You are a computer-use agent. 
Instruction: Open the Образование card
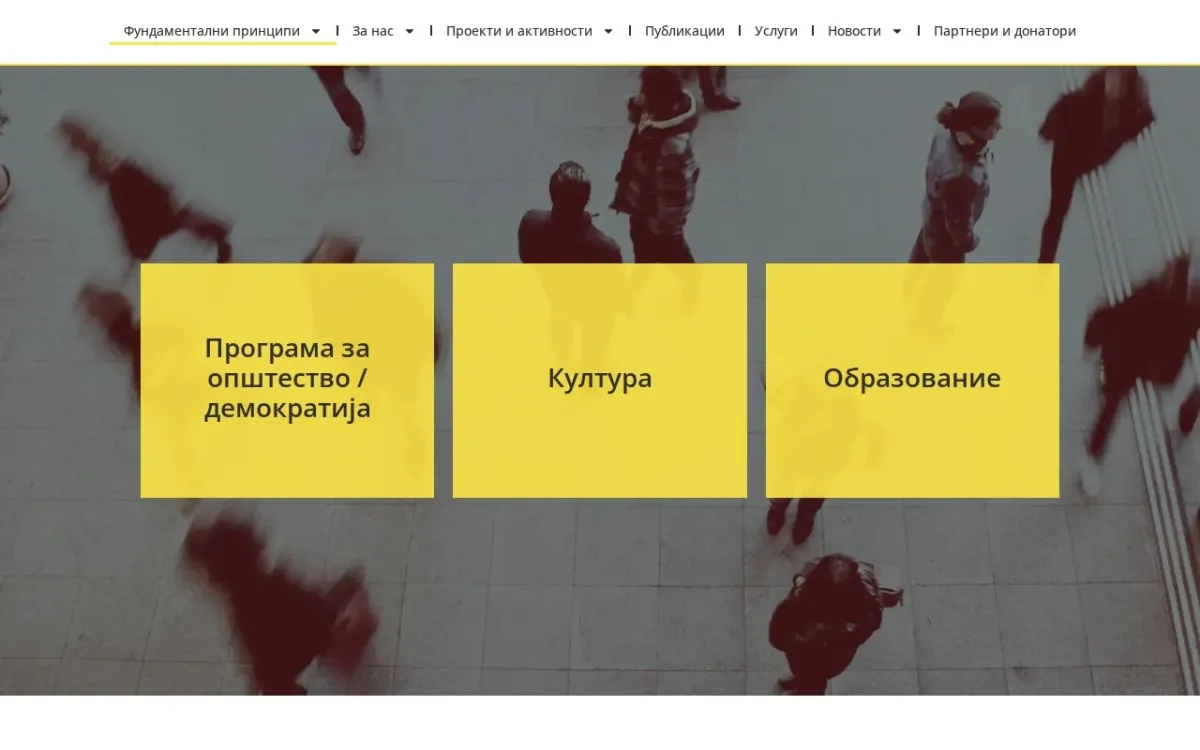(912, 380)
